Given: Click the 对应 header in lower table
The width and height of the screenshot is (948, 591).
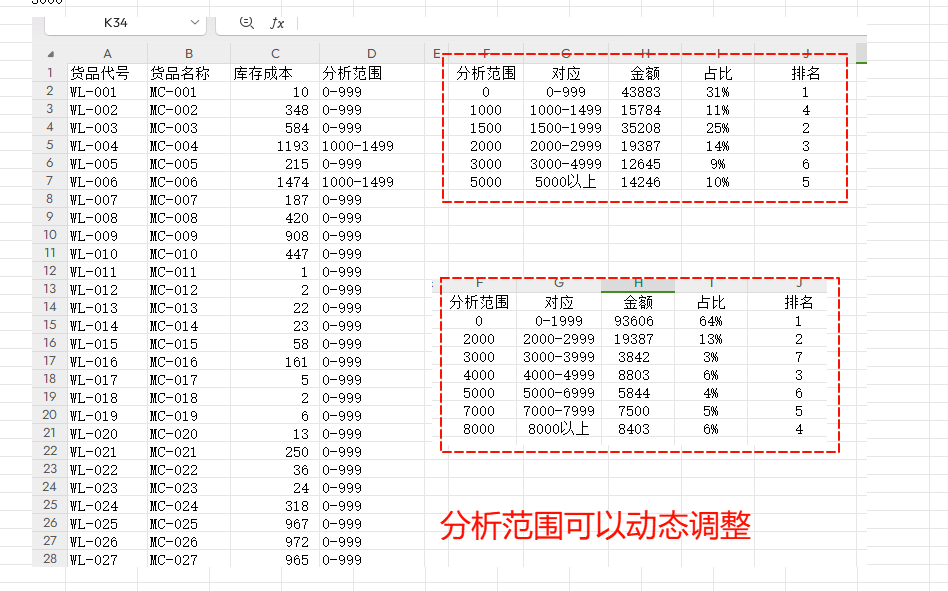Looking at the screenshot, I should tap(559, 302).
